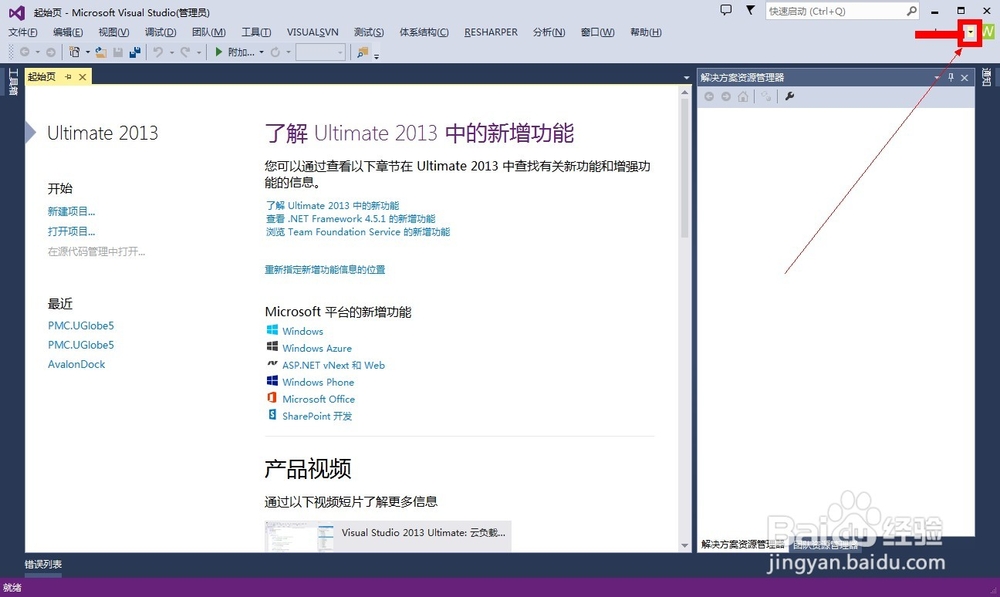The width and height of the screenshot is (1000, 597).
Task: Click the Visual Studio logo icon
Action: click(x=17, y=12)
